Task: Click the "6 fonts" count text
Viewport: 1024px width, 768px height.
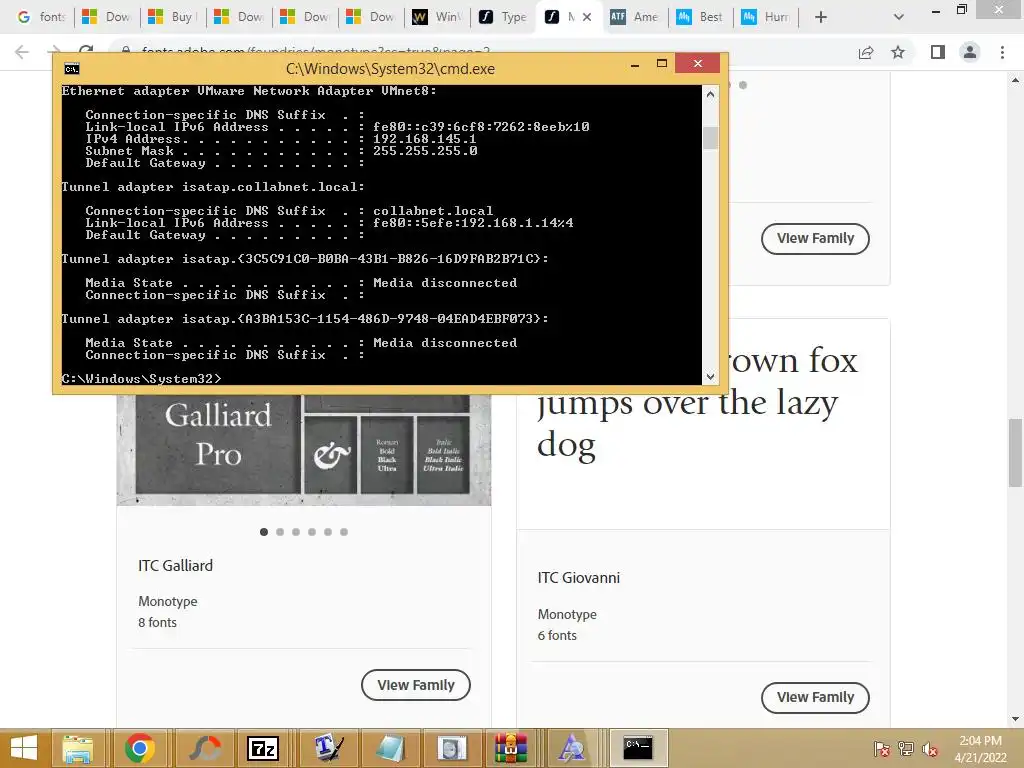Action: coord(557,635)
